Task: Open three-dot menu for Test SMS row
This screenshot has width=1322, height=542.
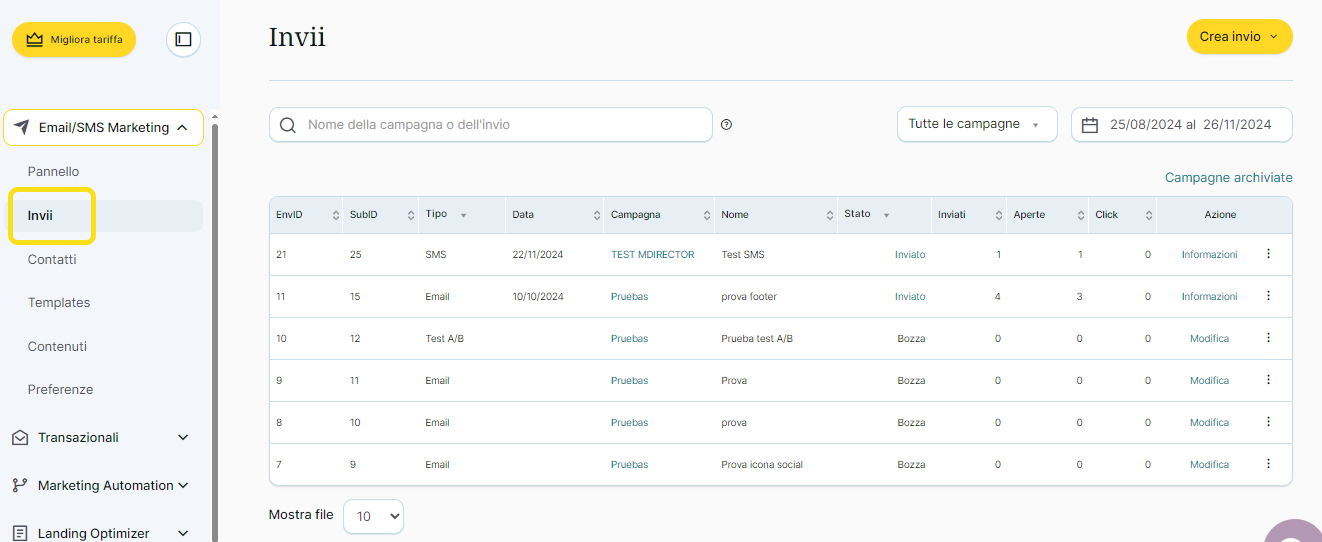Action: pyautogui.click(x=1268, y=254)
